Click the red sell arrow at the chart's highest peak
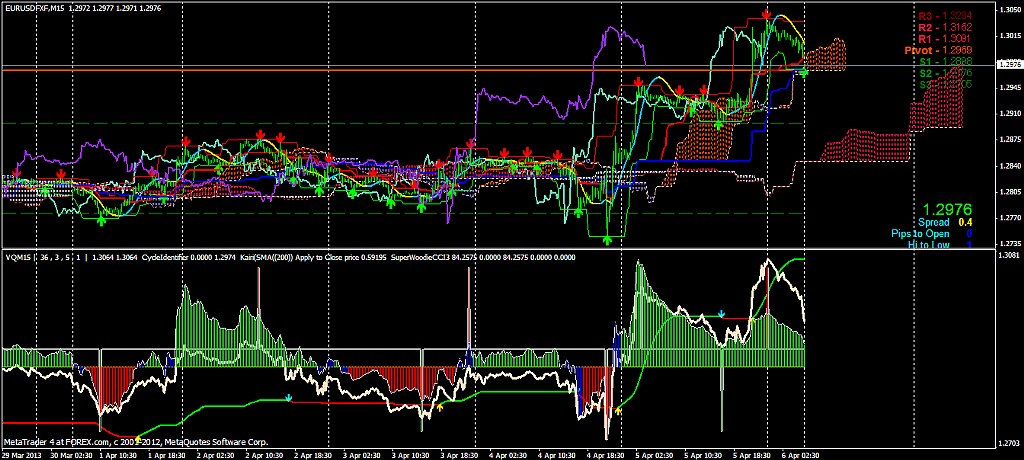Screen dimensions: 1024x460 click(x=766, y=15)
